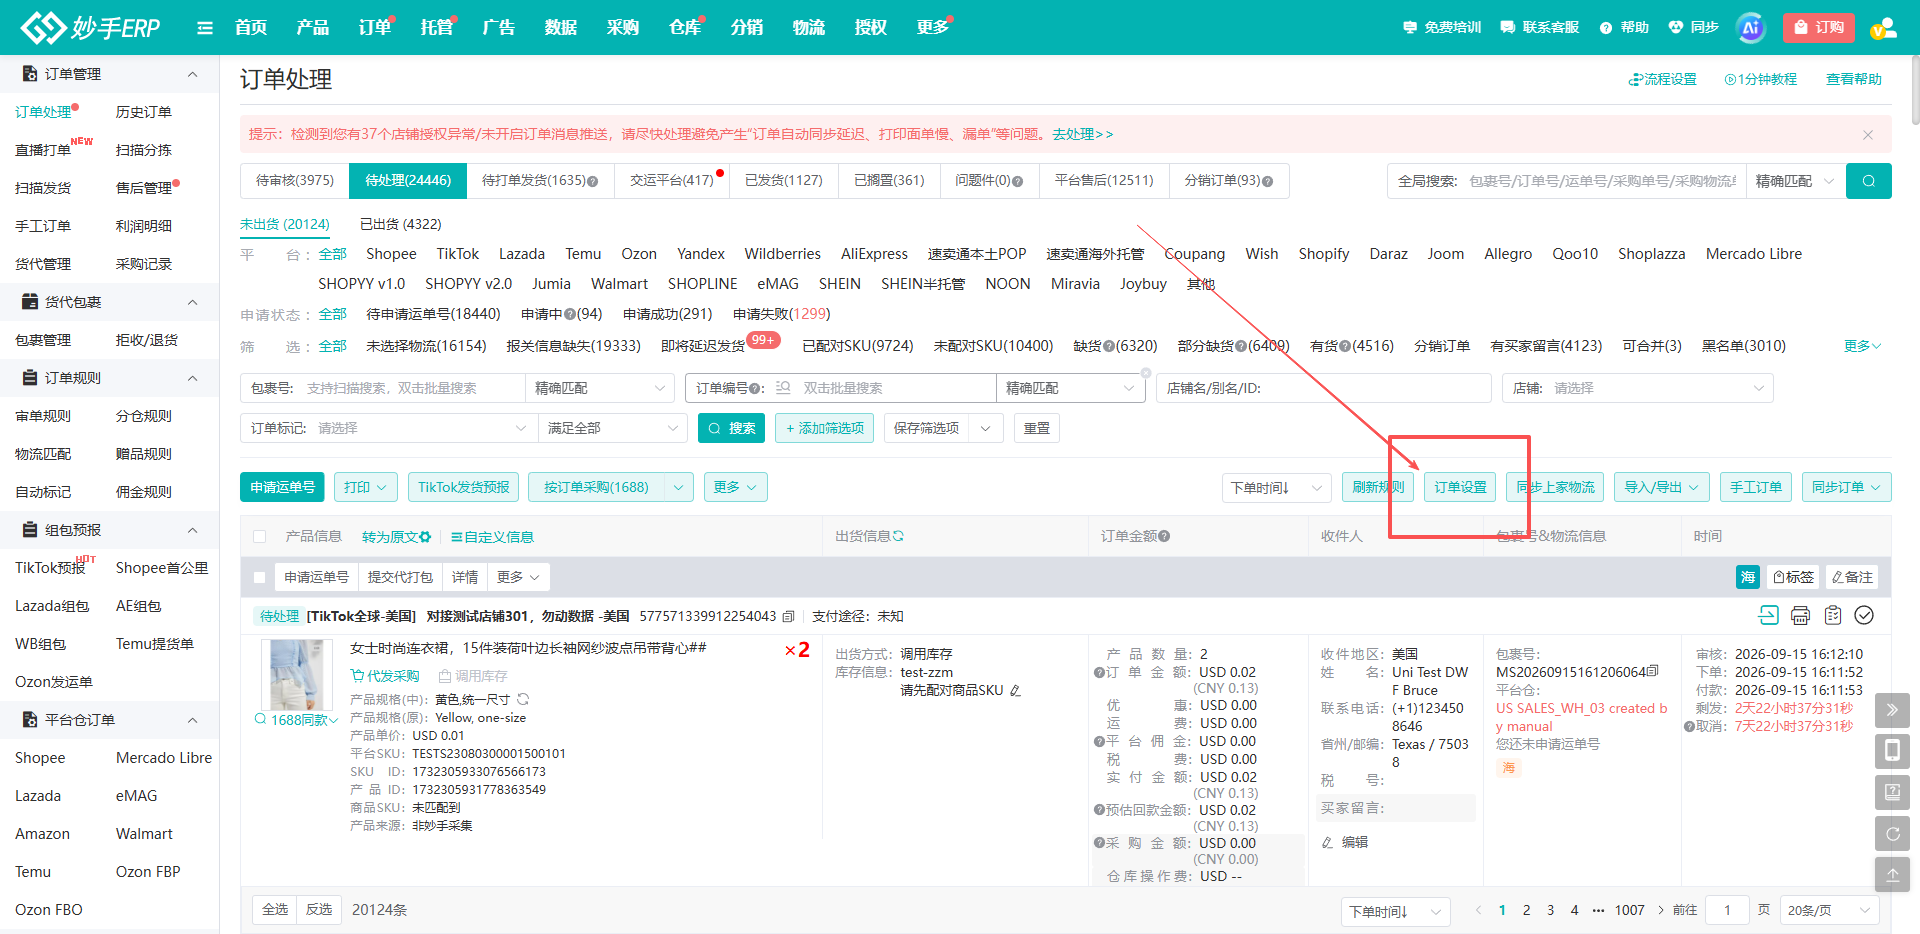Viewport: 1920px width, 934px height.
Task: Open the 20条/页 page size dropdown
Action: click(x=1828, y=910)
